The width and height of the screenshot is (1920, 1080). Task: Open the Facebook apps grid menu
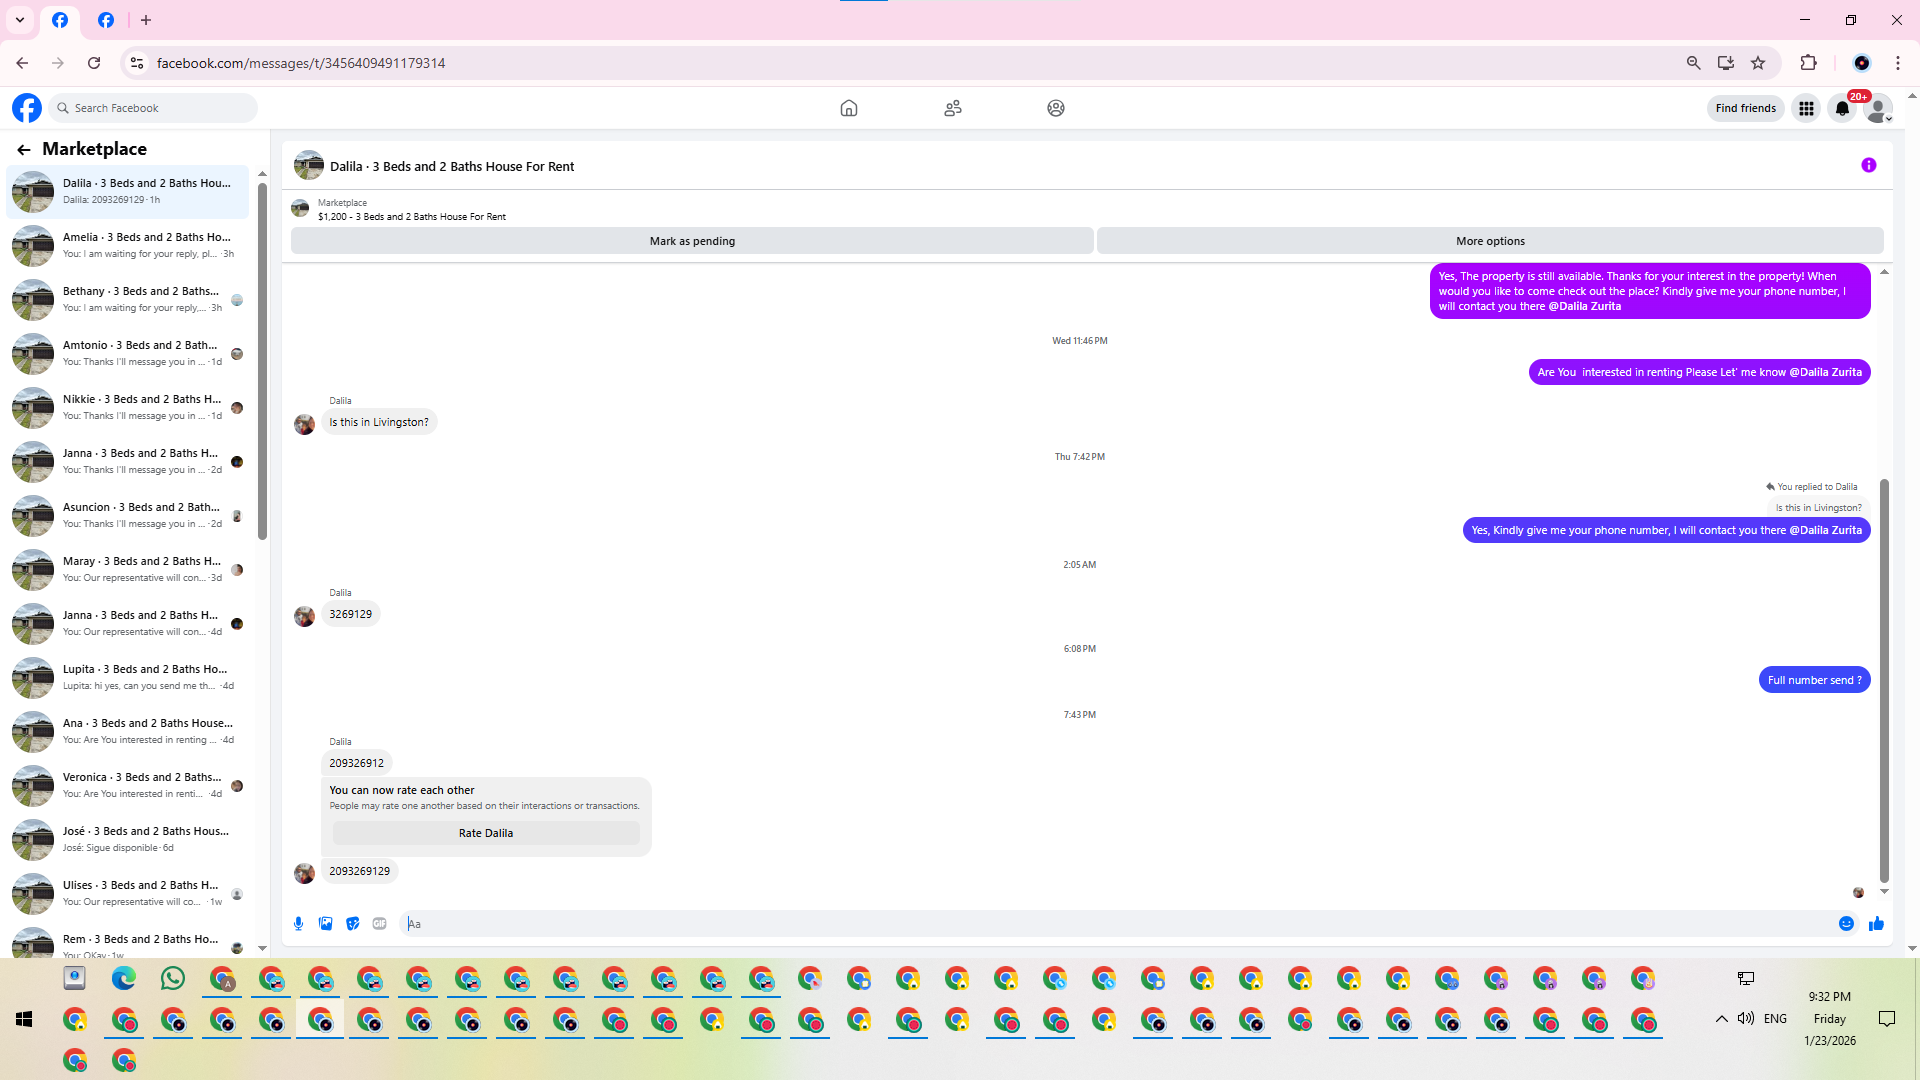1806,108
